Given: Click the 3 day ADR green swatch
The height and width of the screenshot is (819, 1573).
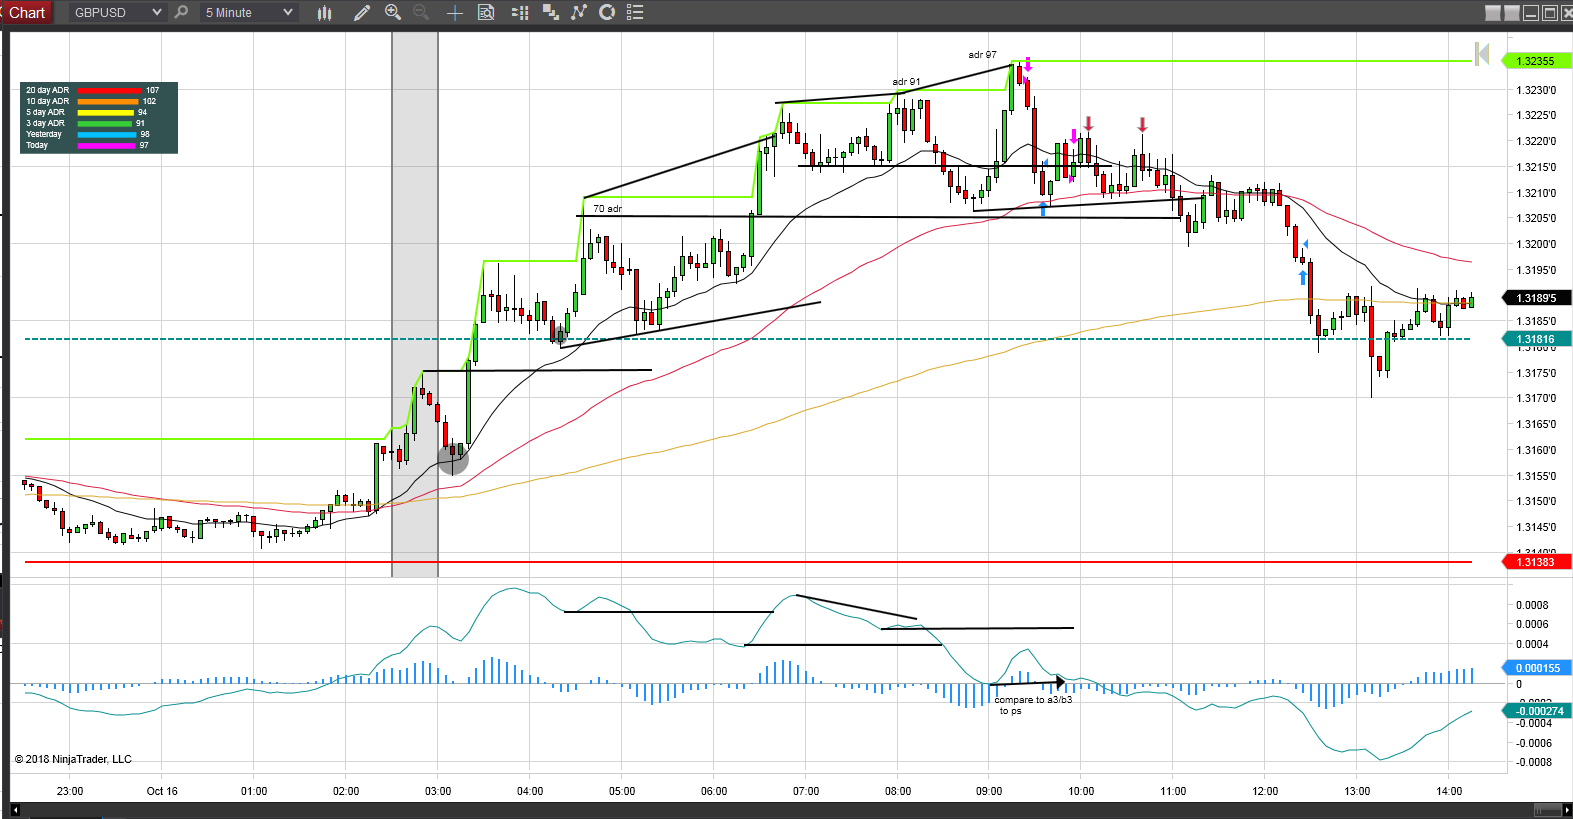Looking at the screenshot, I should [x=105, y=123].
